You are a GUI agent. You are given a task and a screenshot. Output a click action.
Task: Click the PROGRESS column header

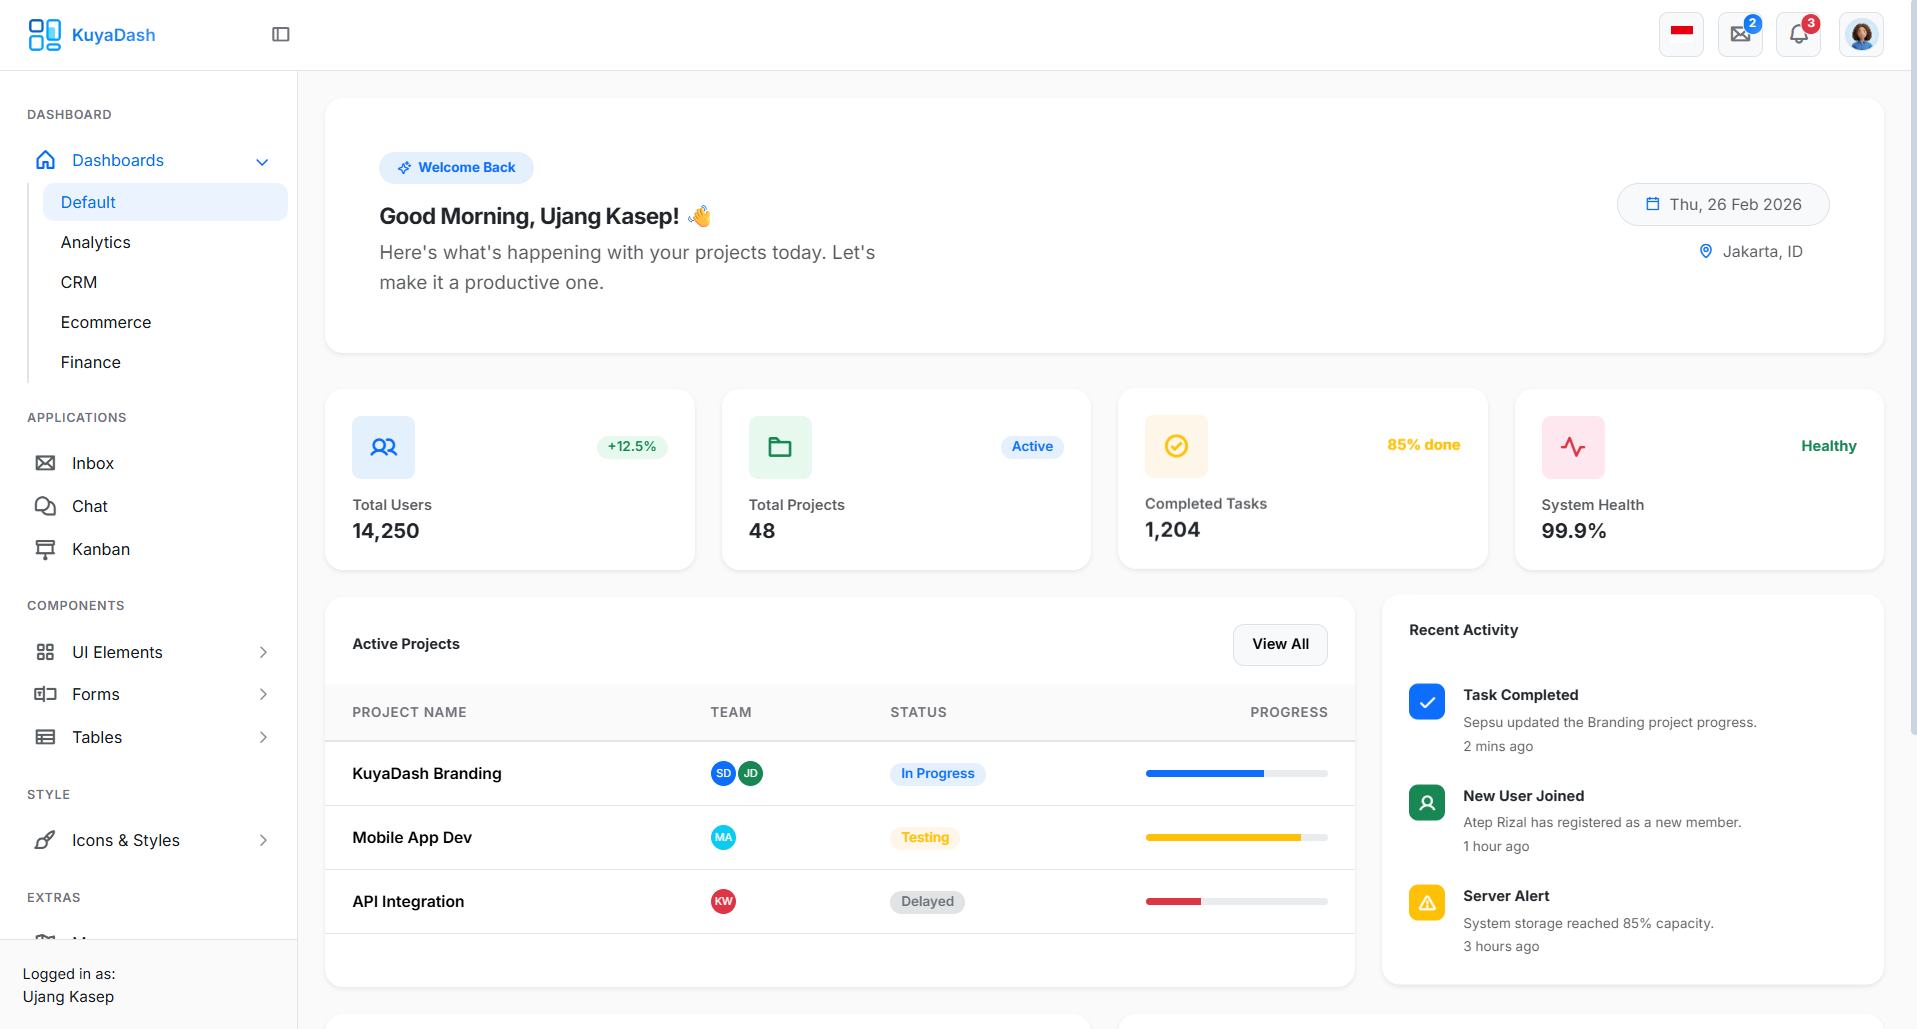pos(1288,712)
